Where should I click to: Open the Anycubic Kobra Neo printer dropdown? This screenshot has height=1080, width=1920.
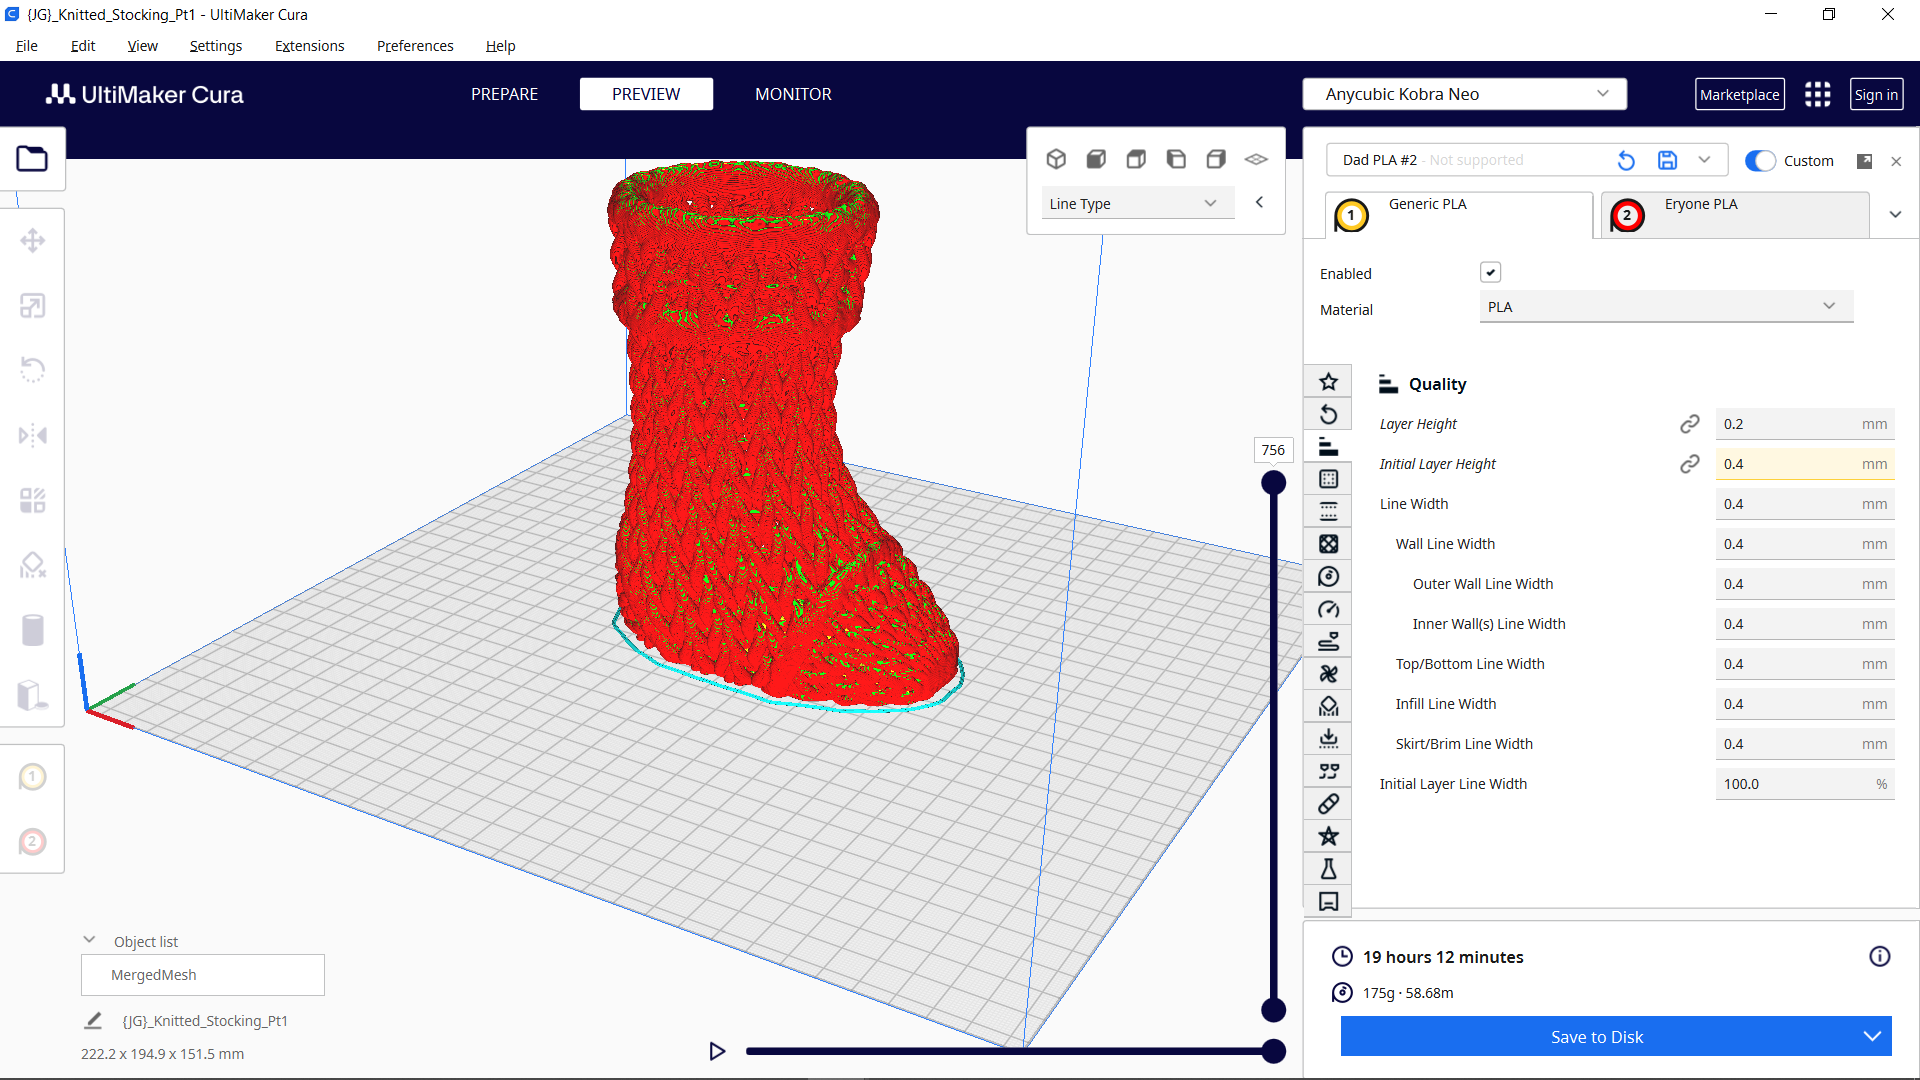(1463, 93)
